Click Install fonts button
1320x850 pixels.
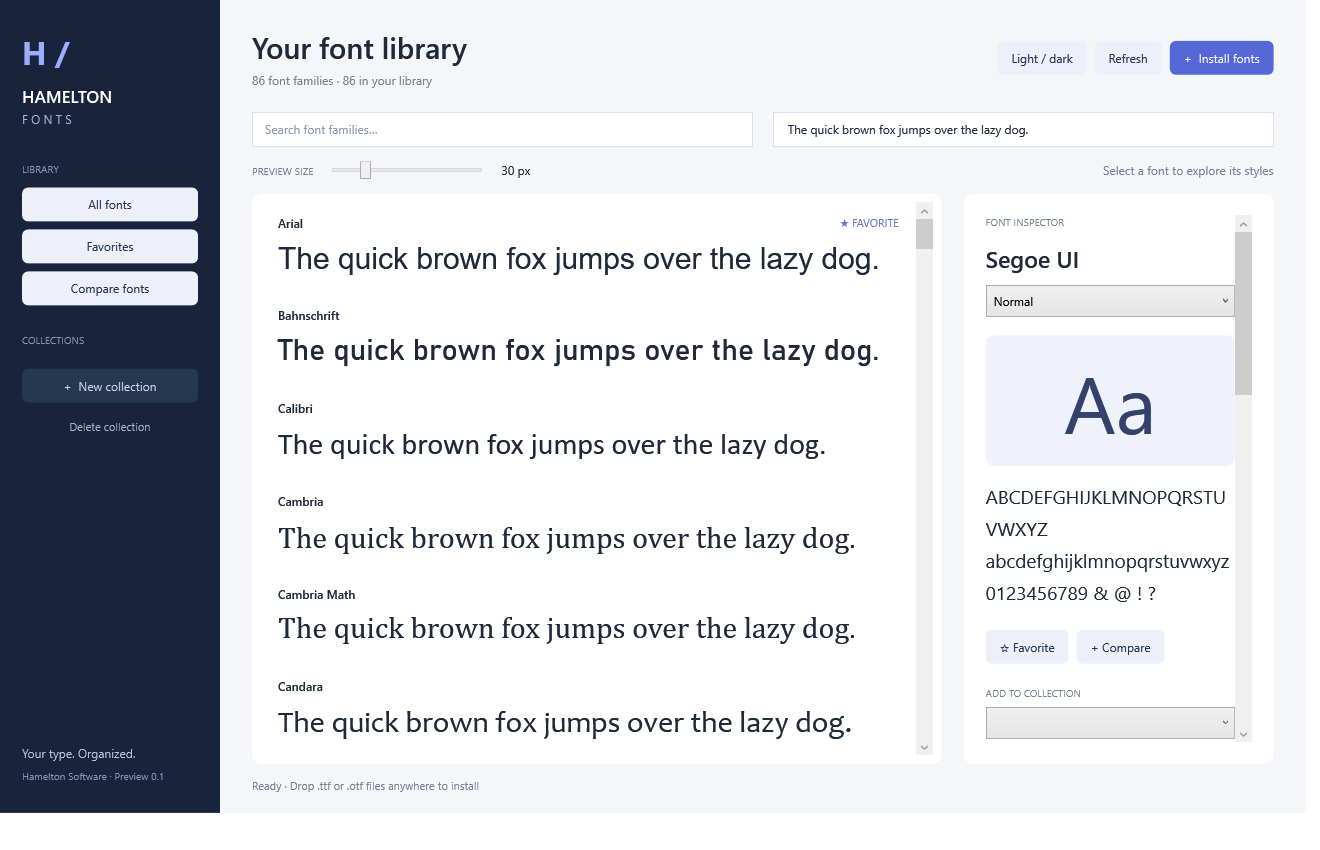pos(1222,59)
